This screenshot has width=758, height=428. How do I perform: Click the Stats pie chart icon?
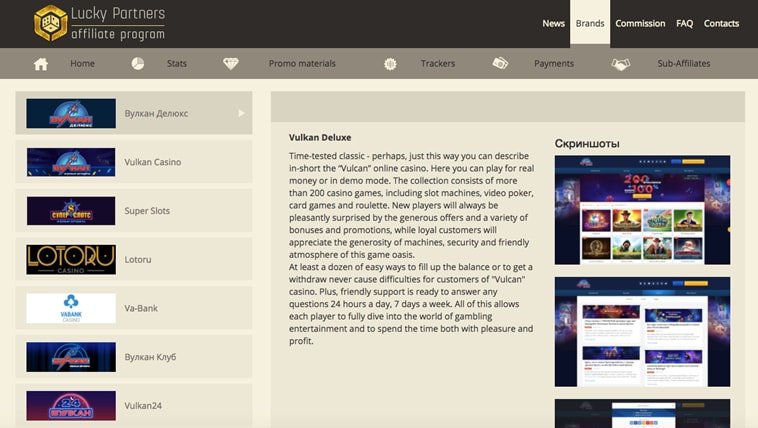click(138, 63)
